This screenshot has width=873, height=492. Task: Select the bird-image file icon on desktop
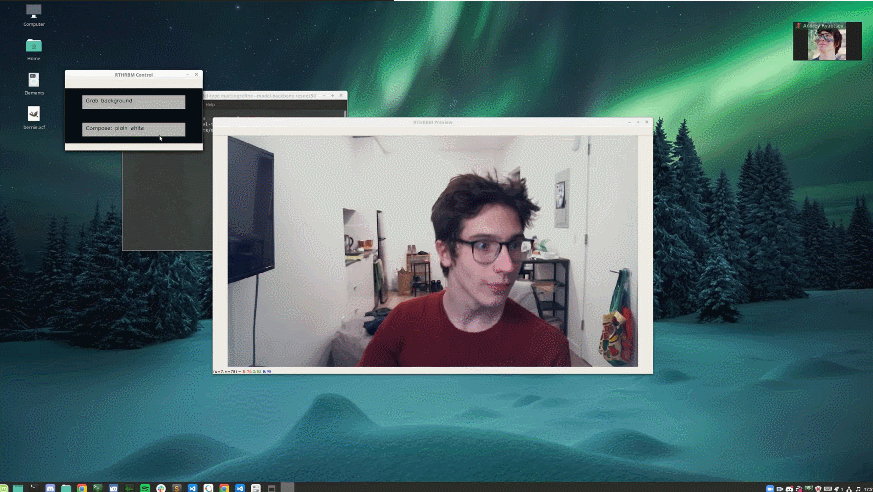34,117
